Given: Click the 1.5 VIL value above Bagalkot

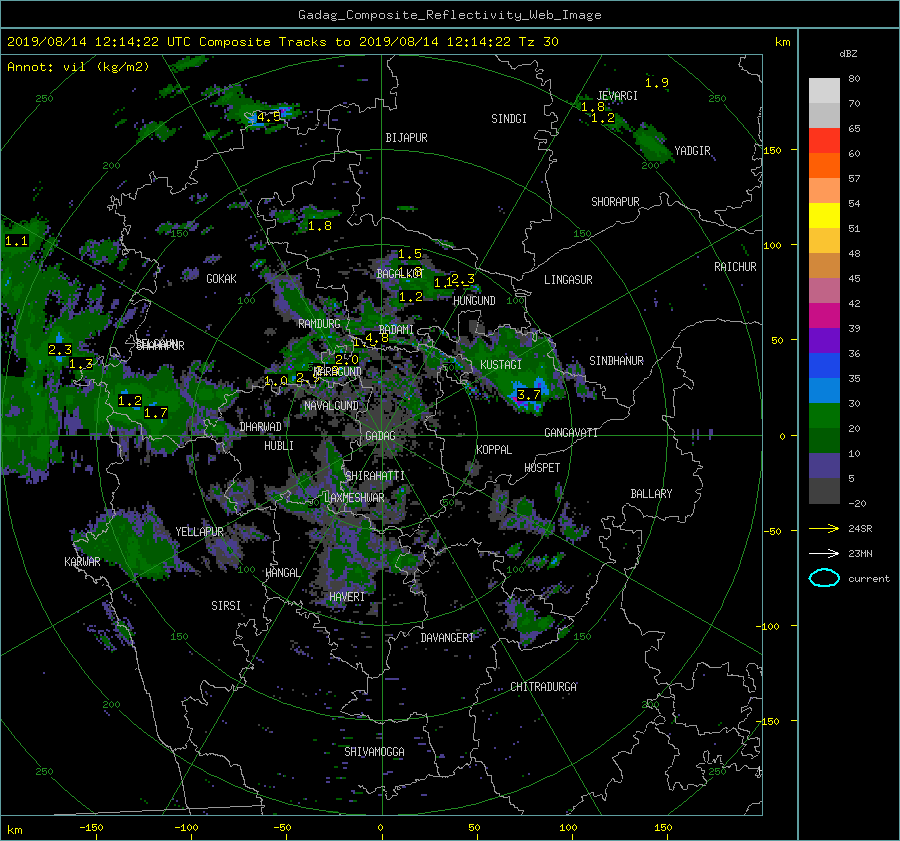Looking at the screenshot, I should pyautogui.click(x=410, y=254).
